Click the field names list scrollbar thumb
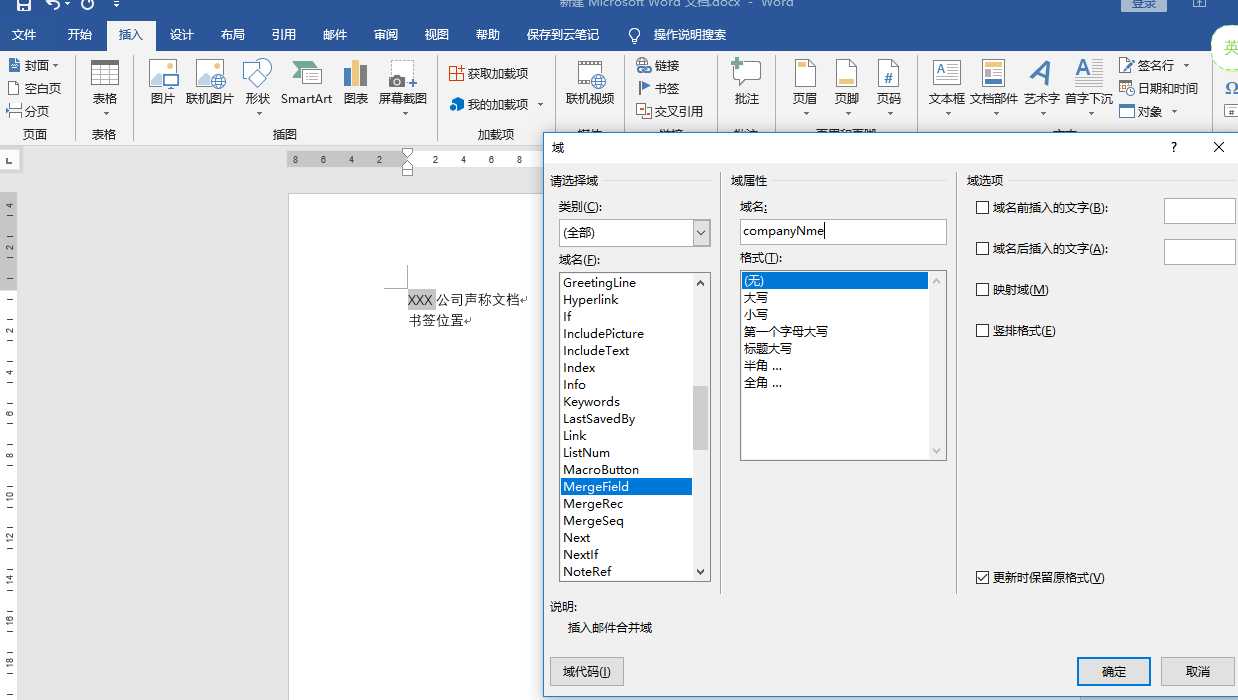This screenshot has width=1238, height=700. pos(700,418)
